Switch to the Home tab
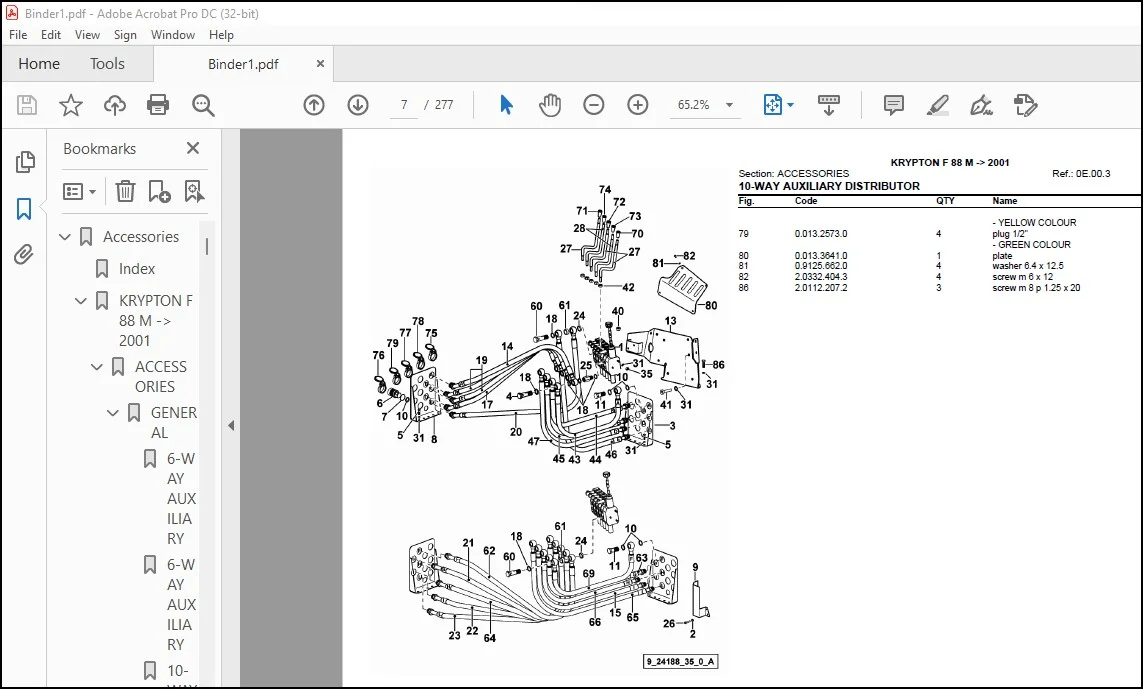The height and width of the screenshot is (689, 1143). click(39, 64)
